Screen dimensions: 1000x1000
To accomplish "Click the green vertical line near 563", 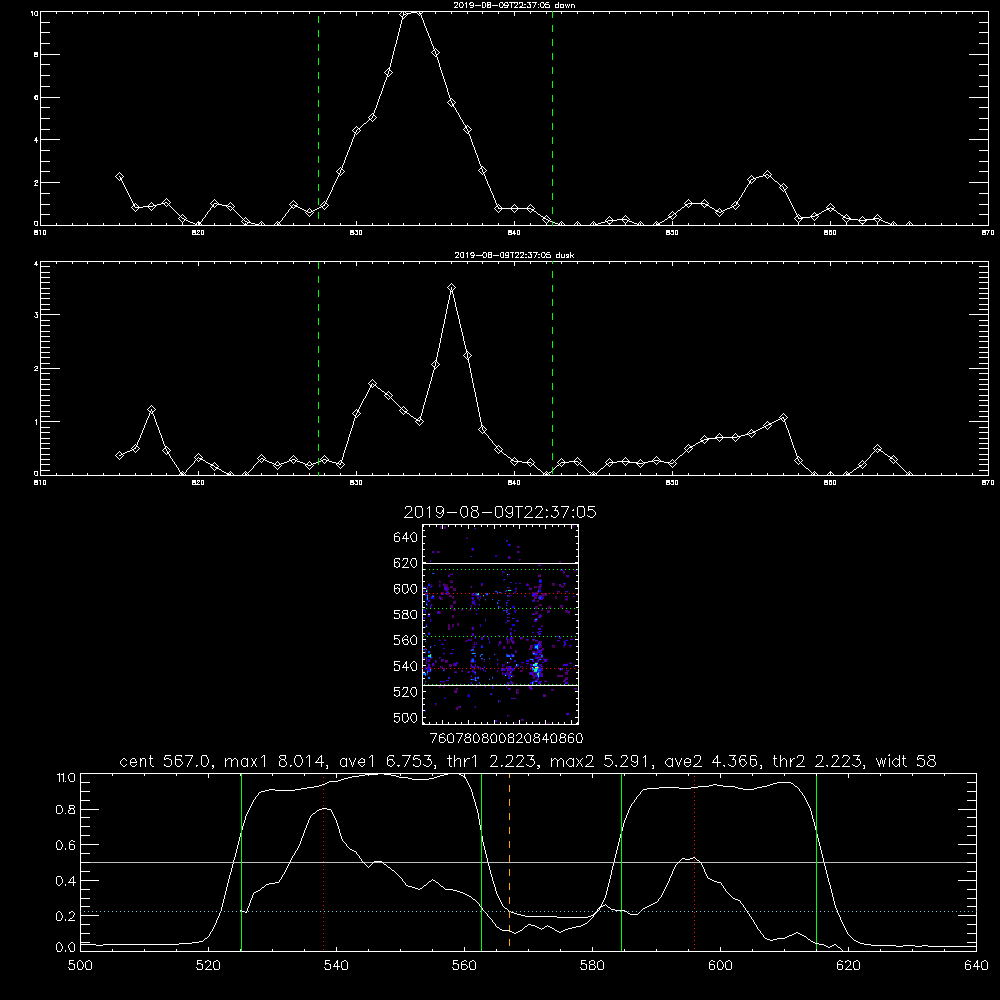I will click(x=482, y=861).
